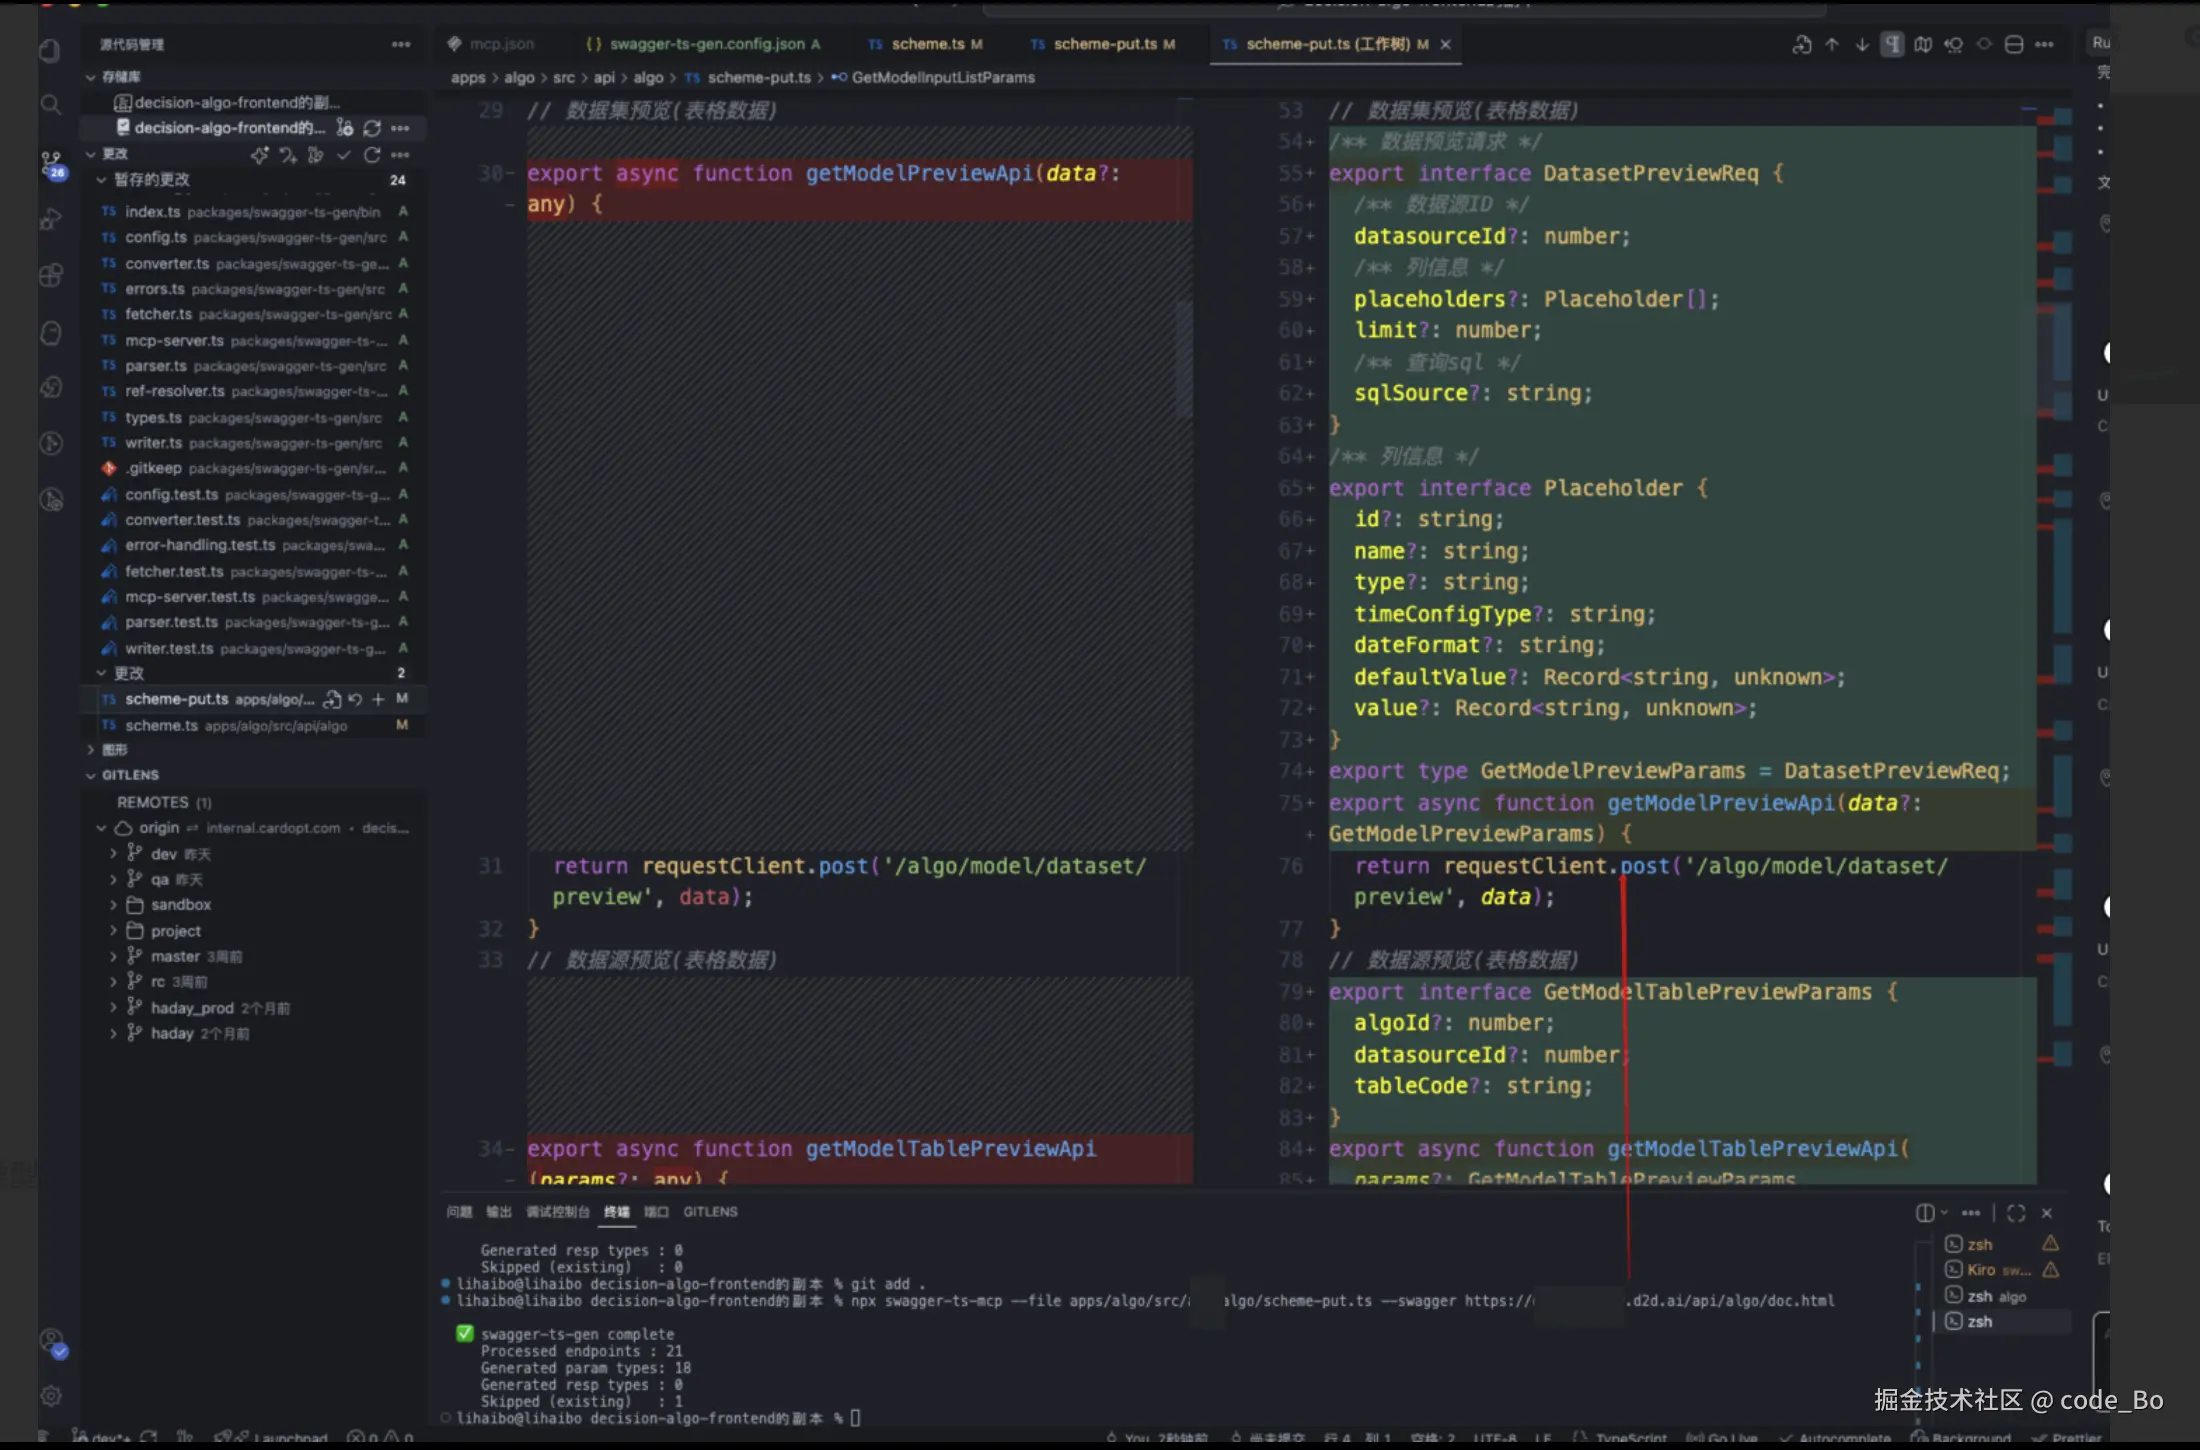Toggle whitespace pilcrow icon in diff toolbar

point(1892,45)
